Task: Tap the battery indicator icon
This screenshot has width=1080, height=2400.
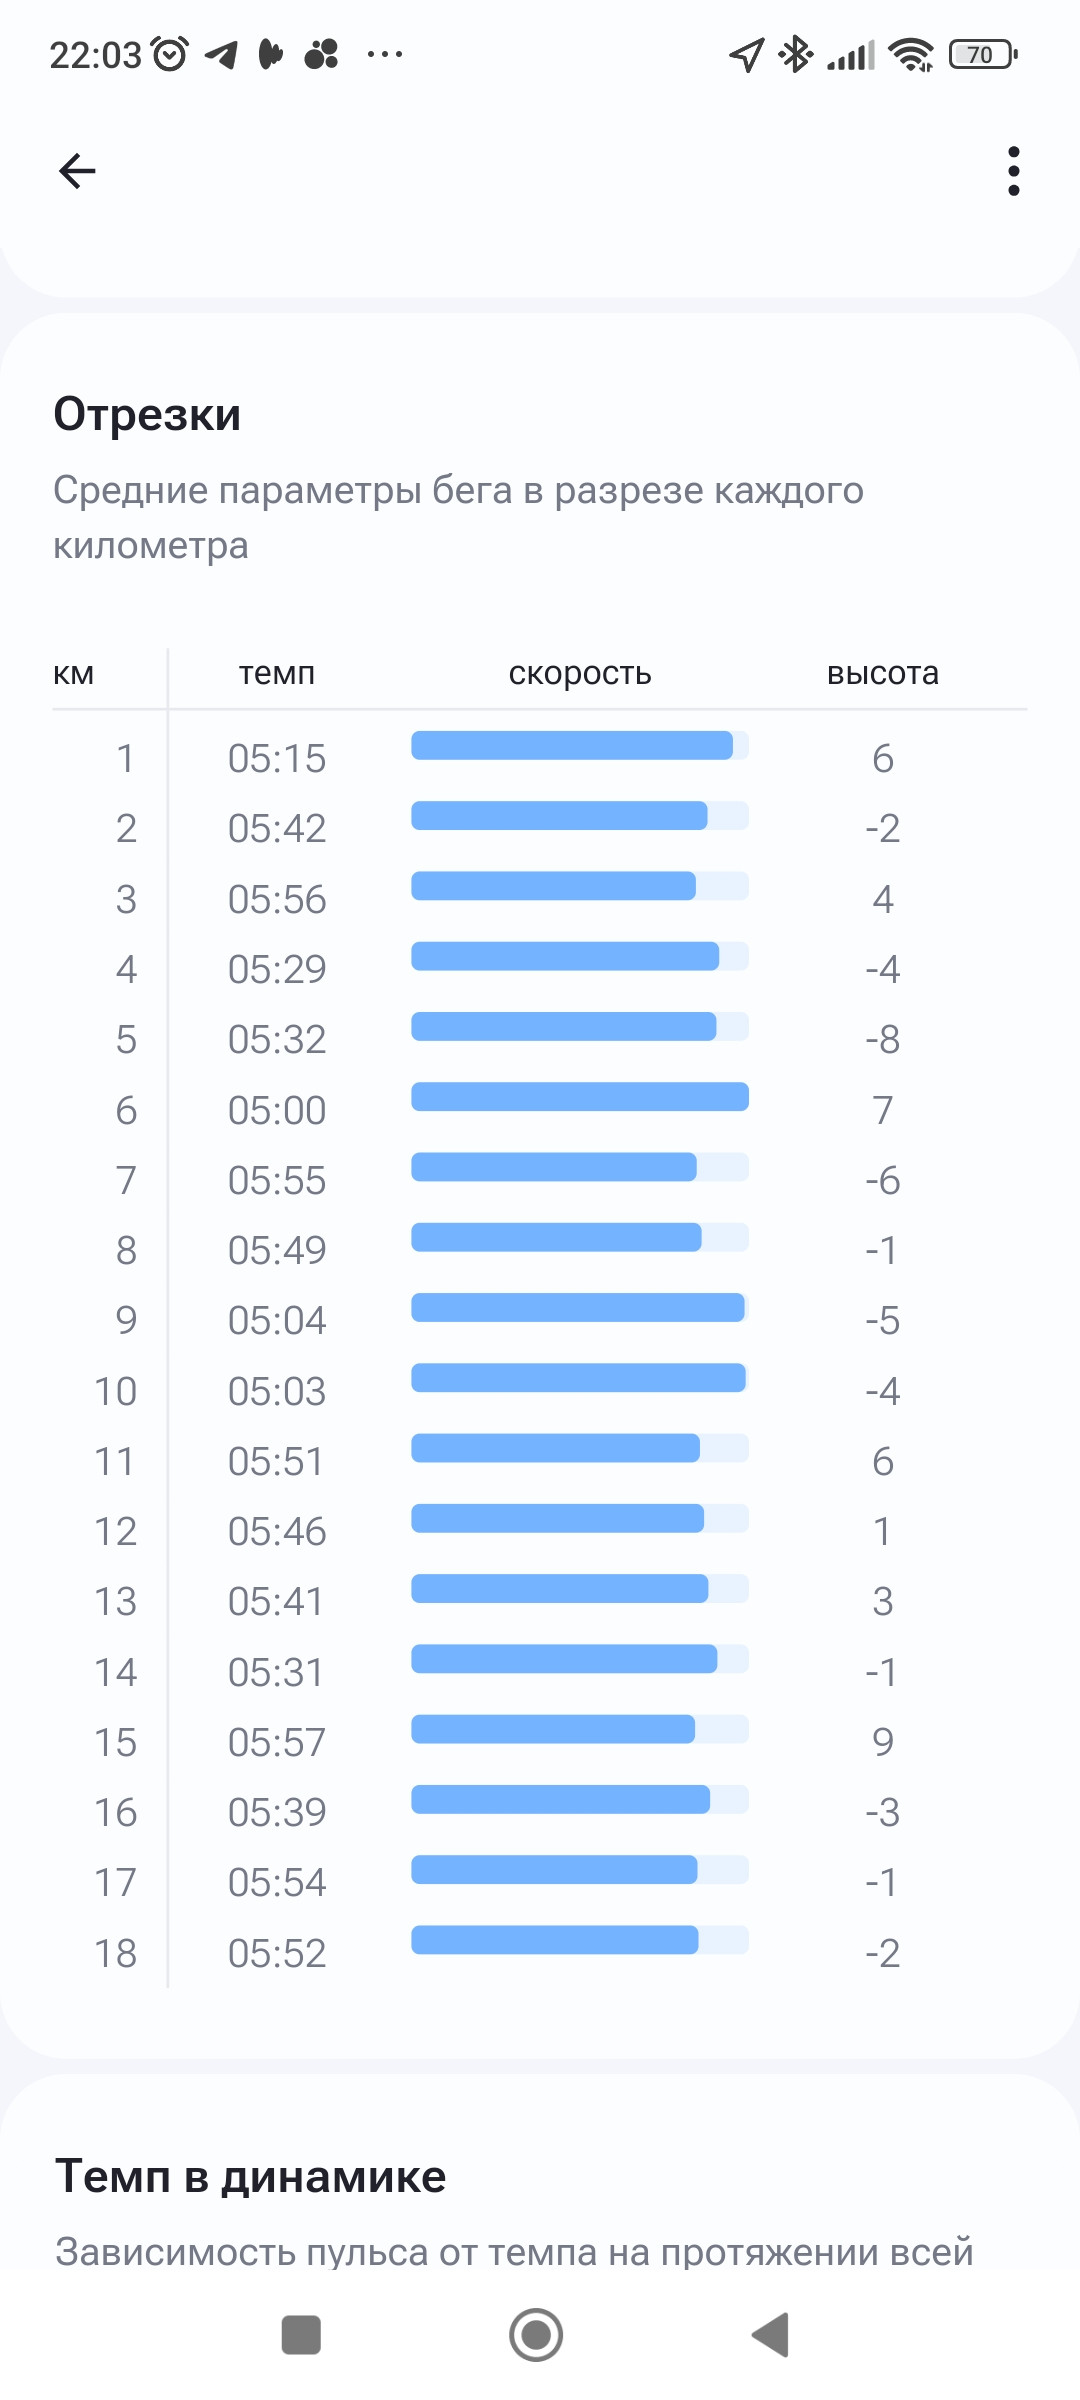Action: click(x=983, y=54)
